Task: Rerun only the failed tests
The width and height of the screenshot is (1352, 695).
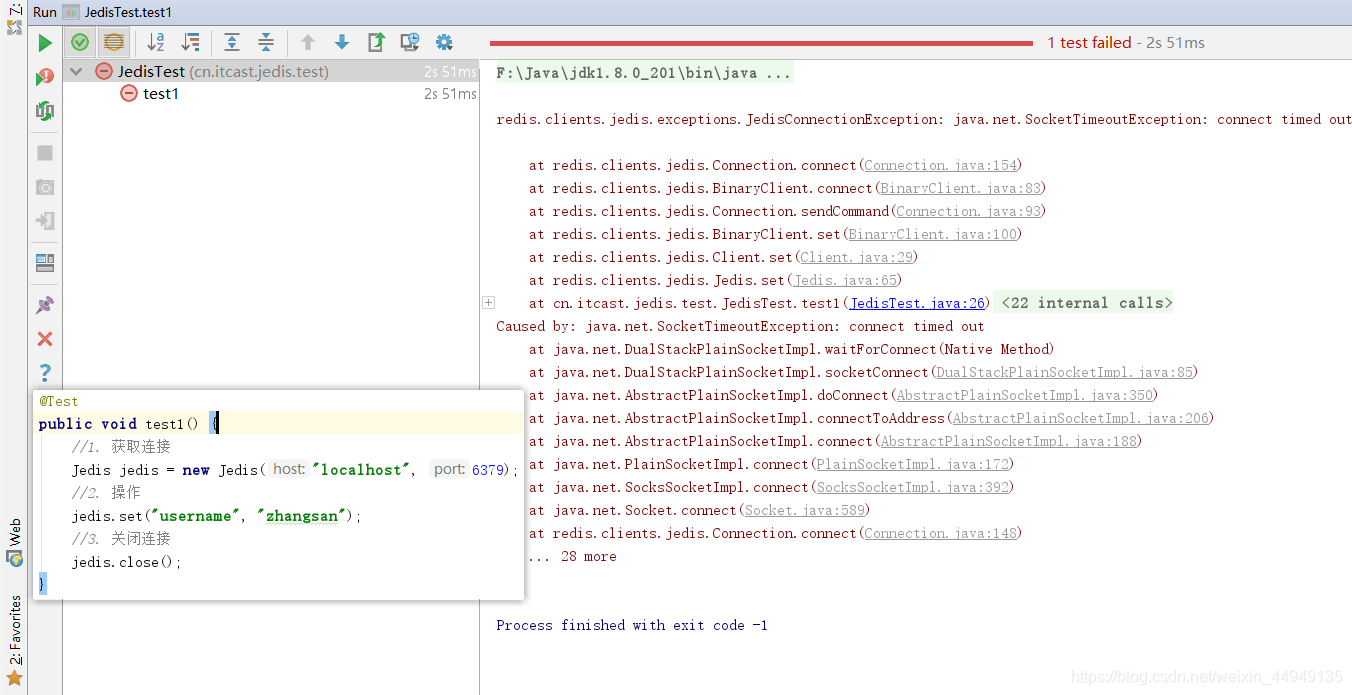Action: tap(44, 76)
